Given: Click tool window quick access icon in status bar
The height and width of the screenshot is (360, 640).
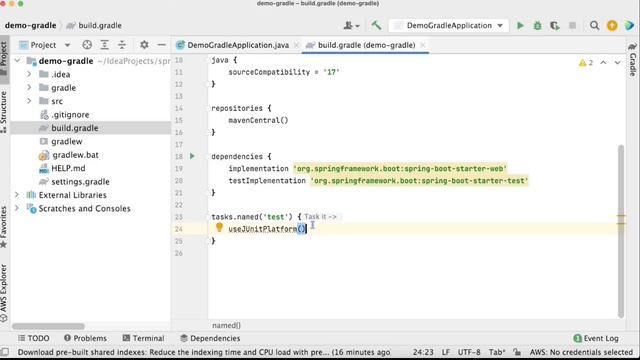Looking at the screenshot, I should click(5, 351).
